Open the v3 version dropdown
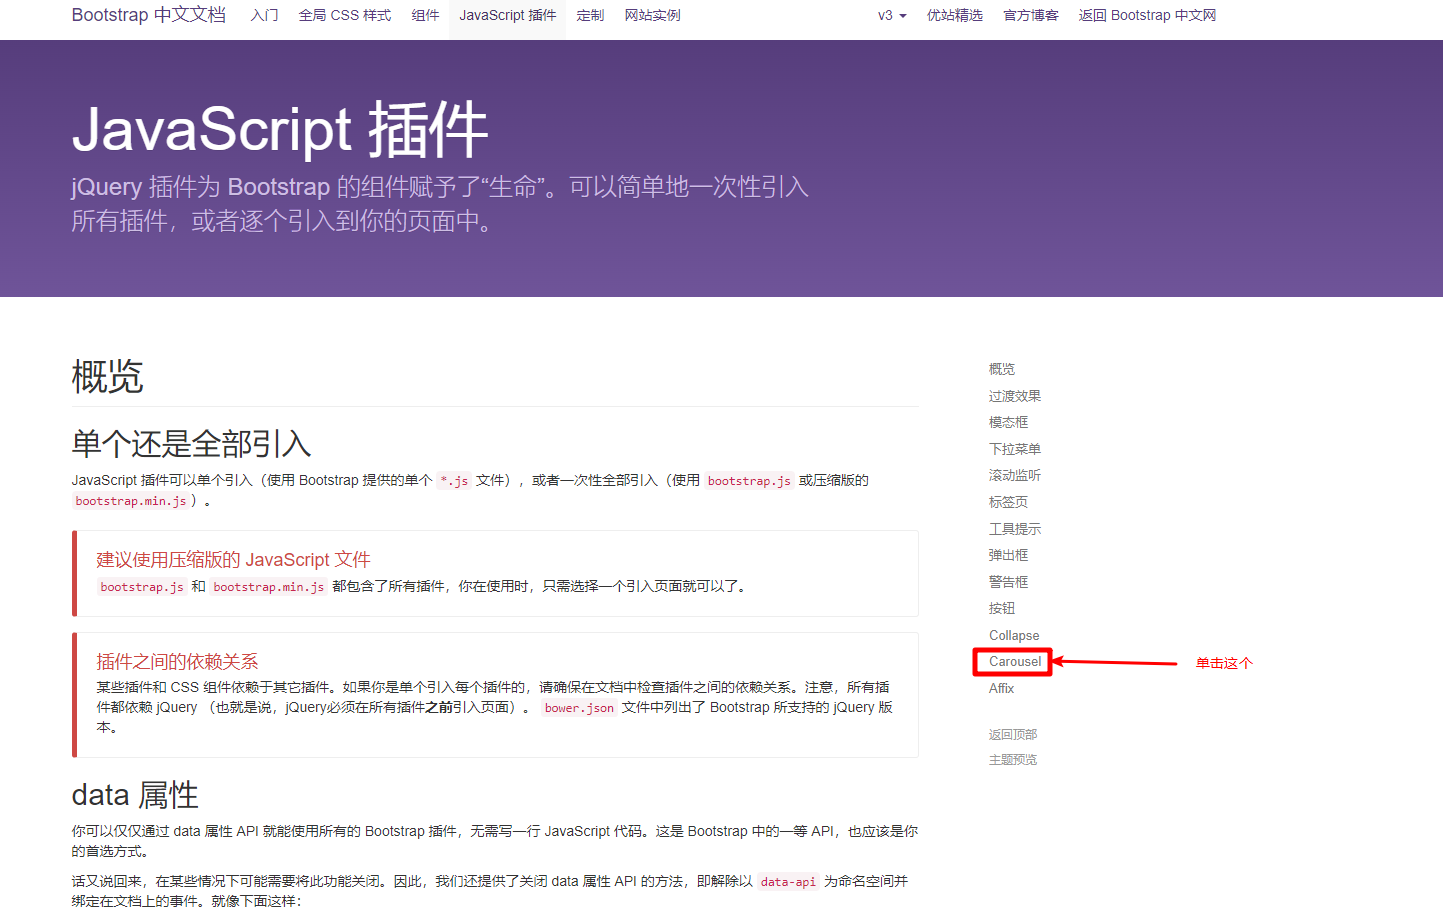This screenshot has width=1443, height=913. click(x=890, y=15)
